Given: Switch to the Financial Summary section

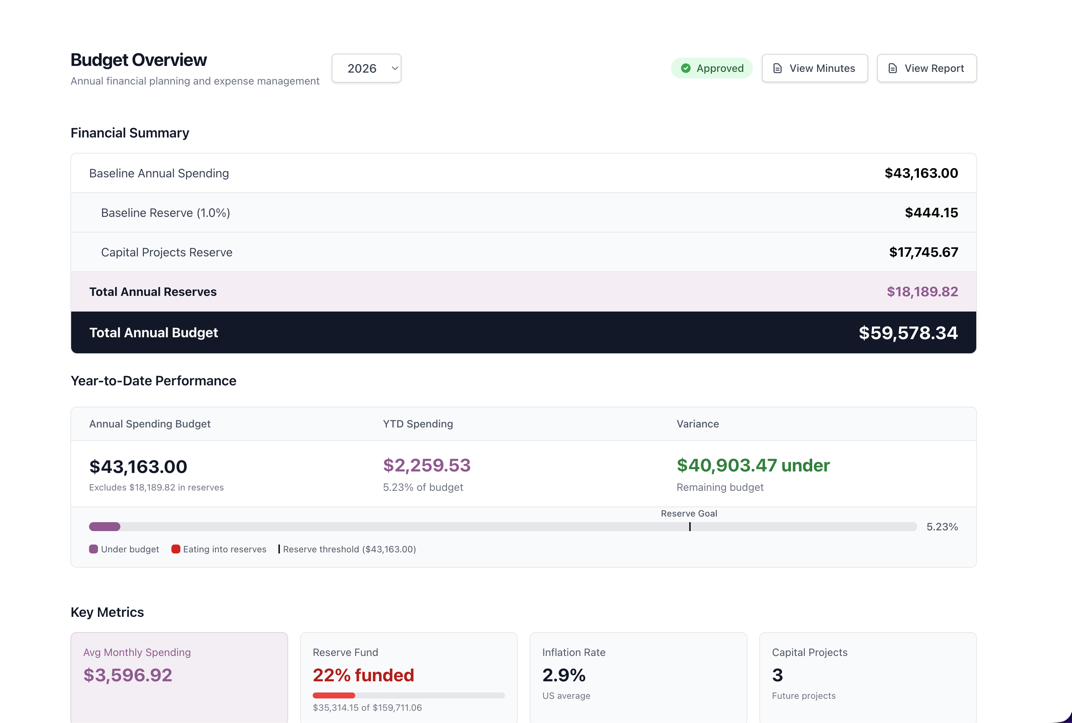Looking at the screenshot, I should click(129, 133).
